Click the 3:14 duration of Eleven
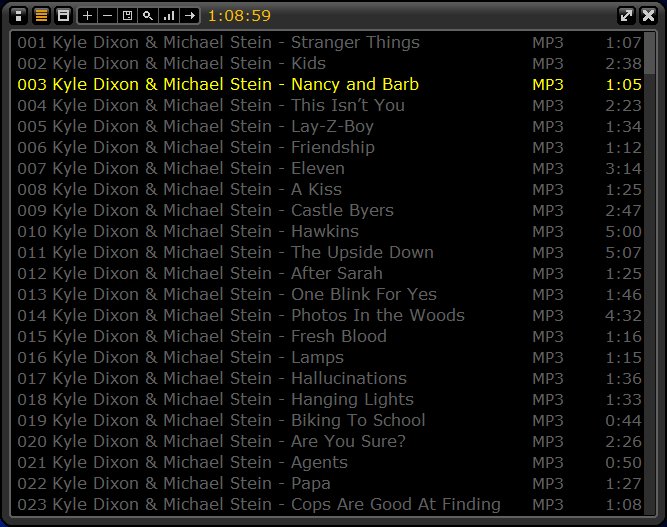667x527 pixels. [x=623, y=169]
